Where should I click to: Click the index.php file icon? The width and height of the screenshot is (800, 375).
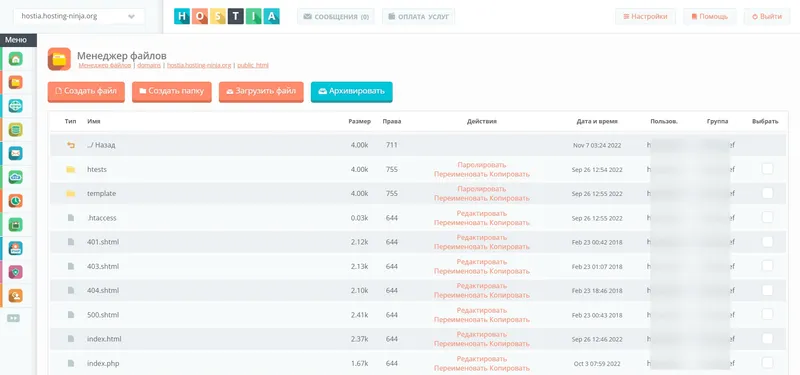(x=71, y=363)
